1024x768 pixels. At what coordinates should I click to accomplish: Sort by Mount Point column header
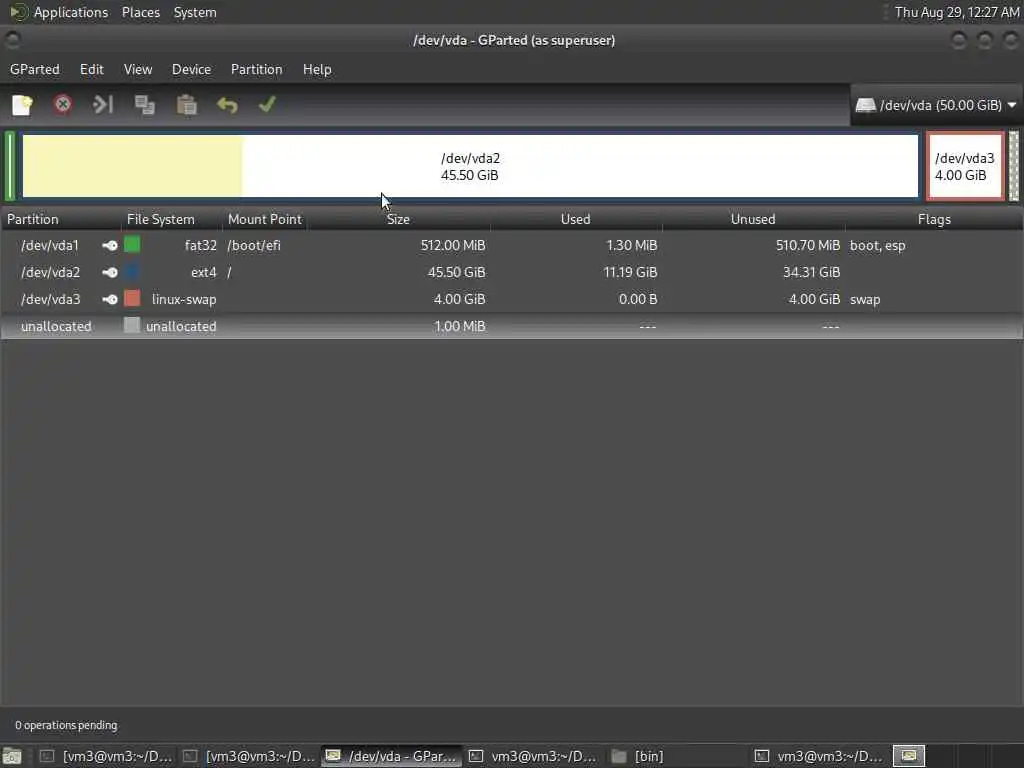pos(264,219)
